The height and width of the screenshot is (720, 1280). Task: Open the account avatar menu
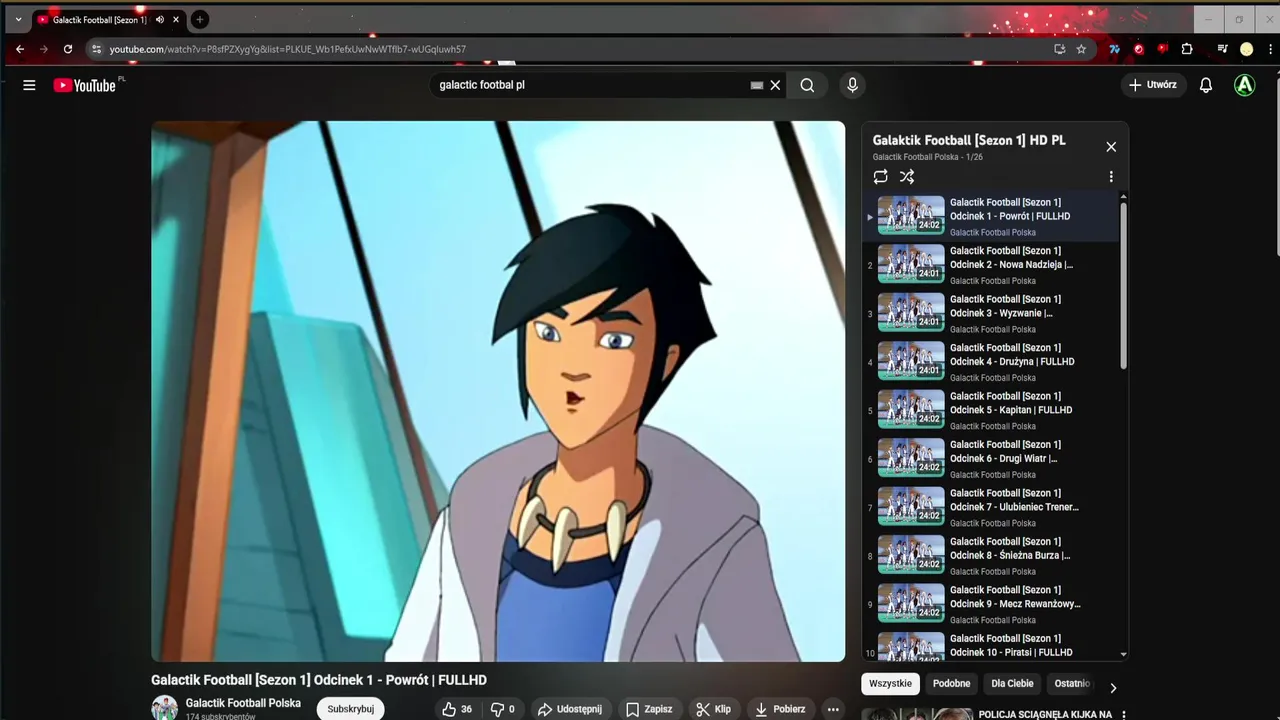pos(1244,85)
